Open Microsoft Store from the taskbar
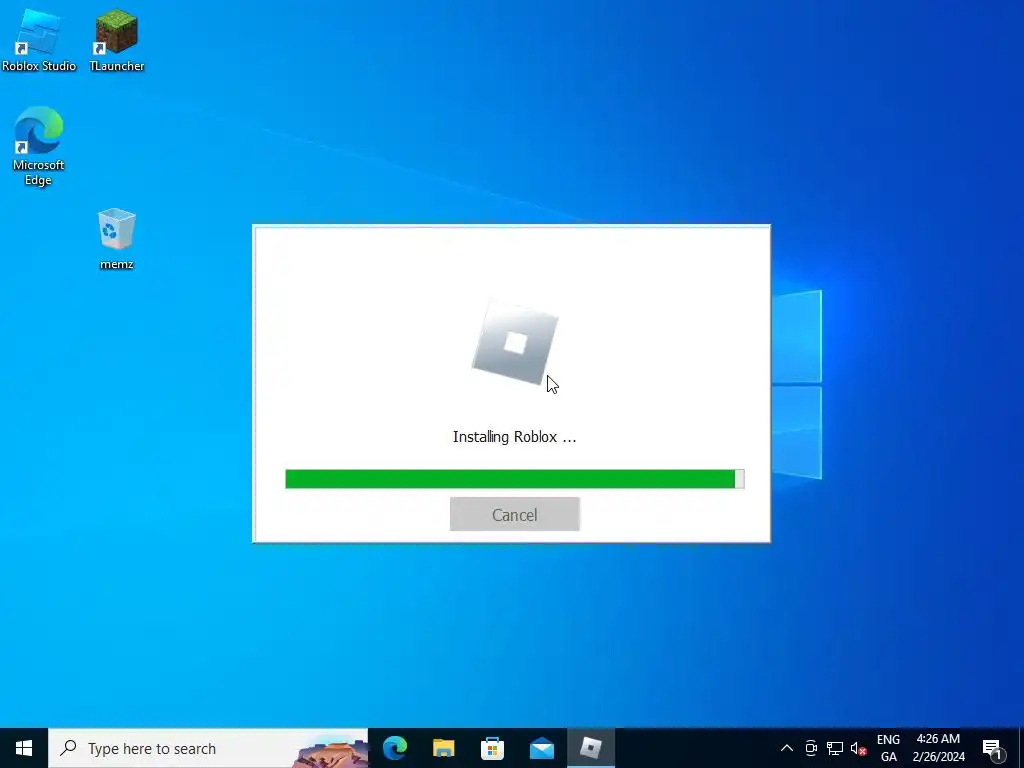This screenshot has width=1024, height=768. click(492, 748)
